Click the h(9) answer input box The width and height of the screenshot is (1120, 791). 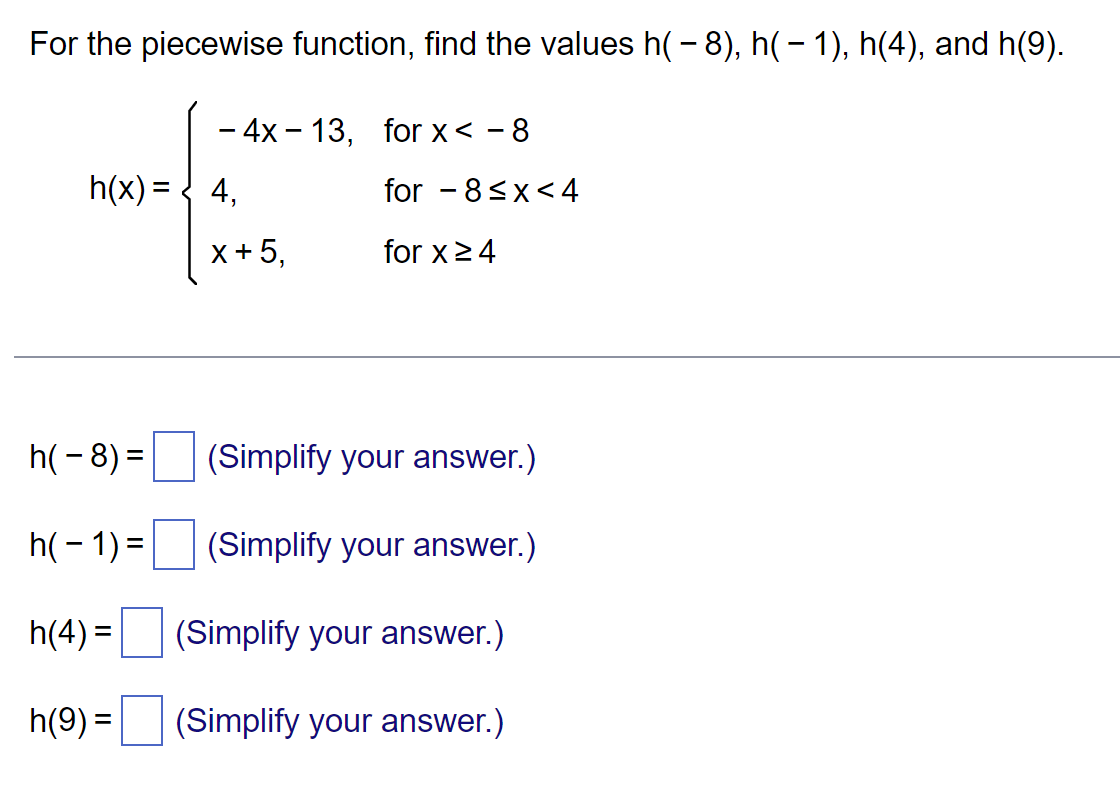point(141,721)
